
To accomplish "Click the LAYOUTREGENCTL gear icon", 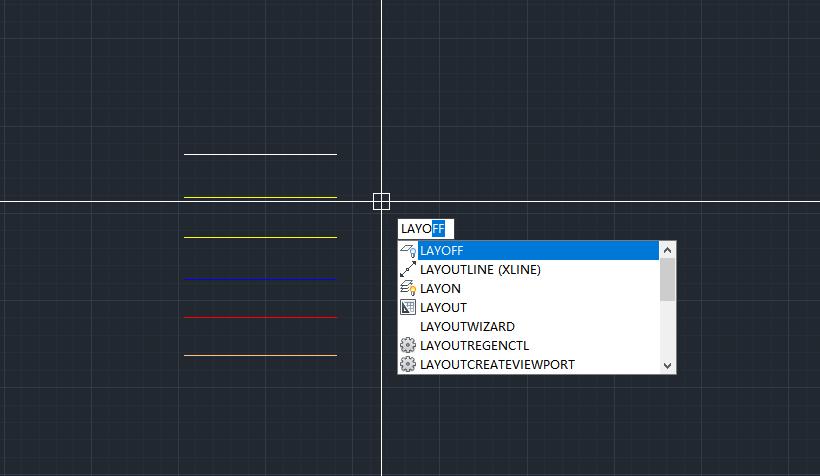I will click(x=408, y=346).
